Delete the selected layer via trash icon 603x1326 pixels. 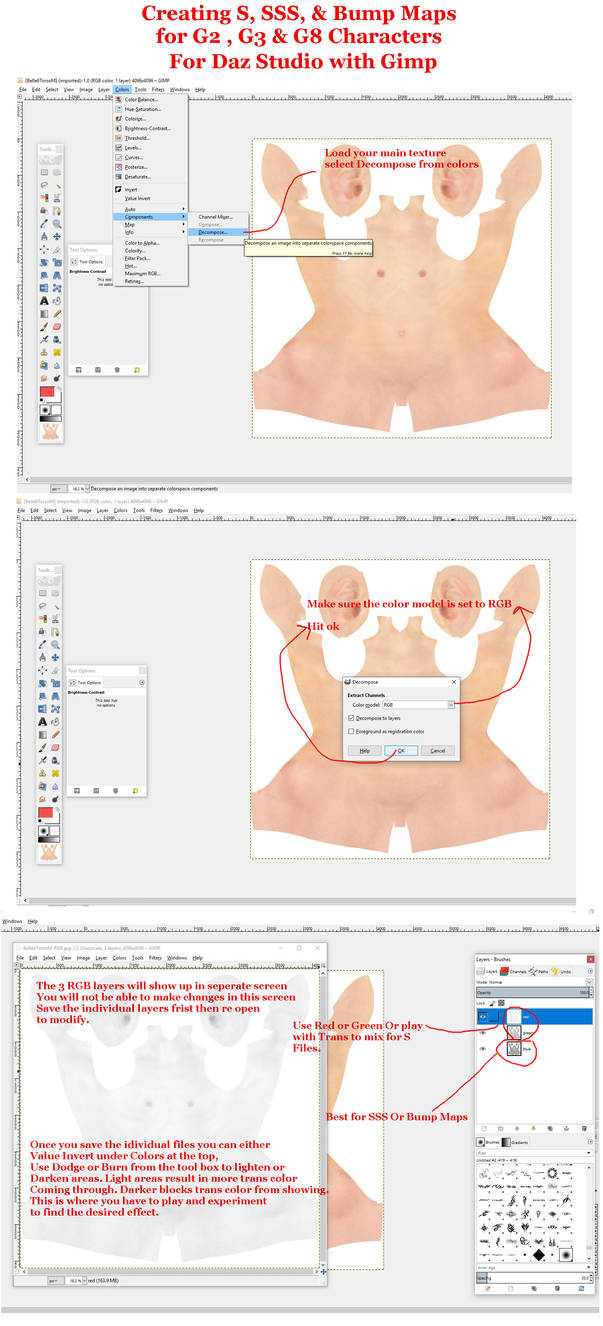[x=584, y=1128]
